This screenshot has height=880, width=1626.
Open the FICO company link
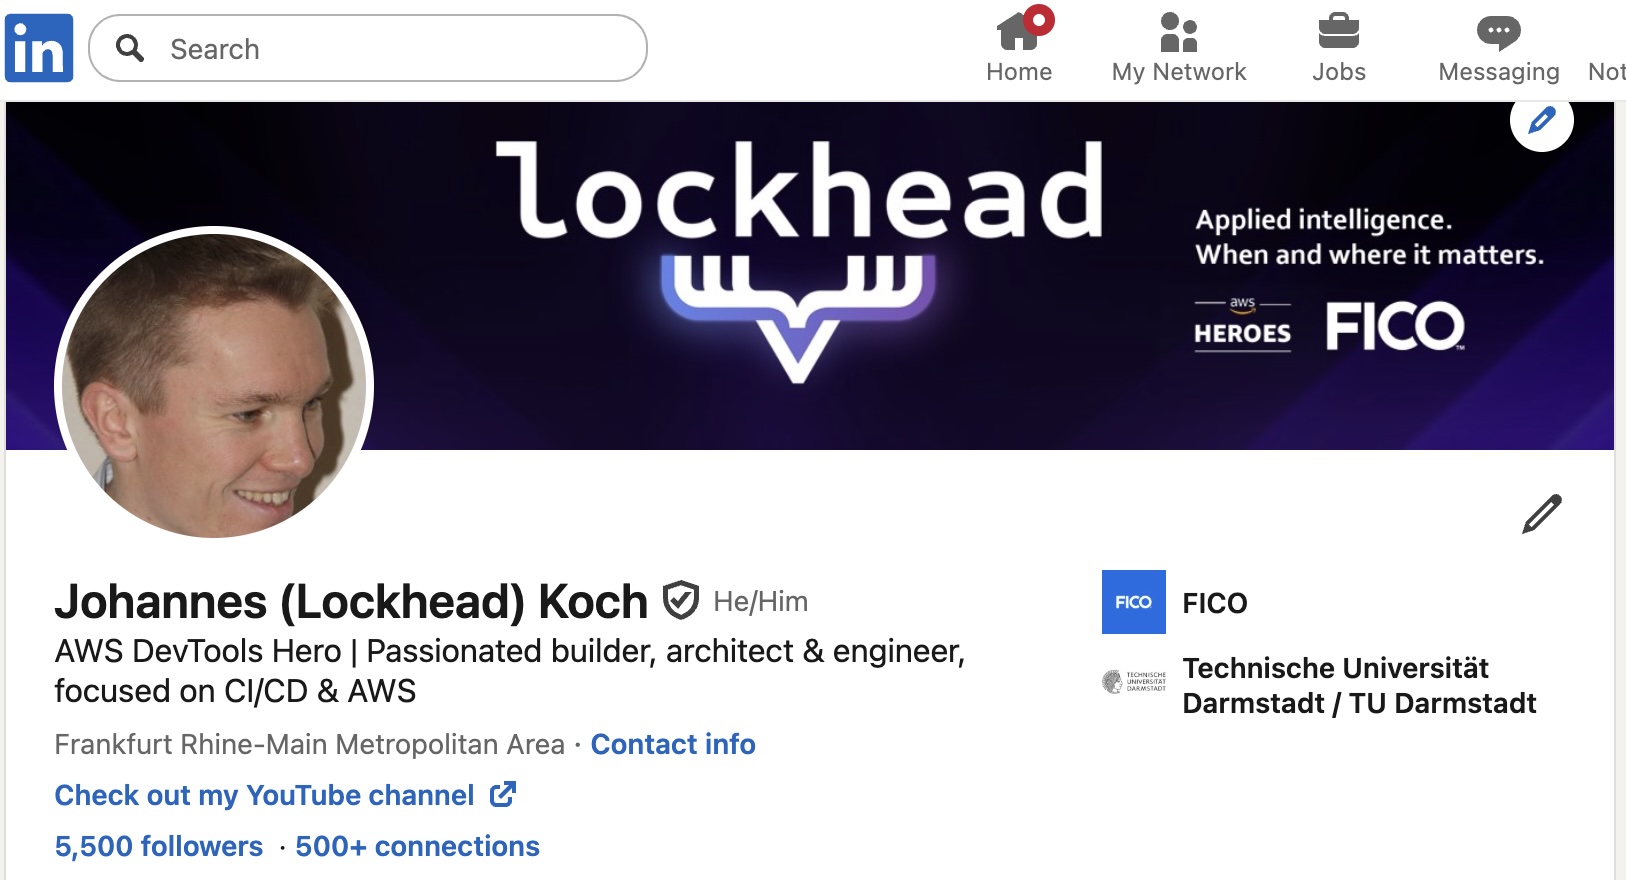1215,603
